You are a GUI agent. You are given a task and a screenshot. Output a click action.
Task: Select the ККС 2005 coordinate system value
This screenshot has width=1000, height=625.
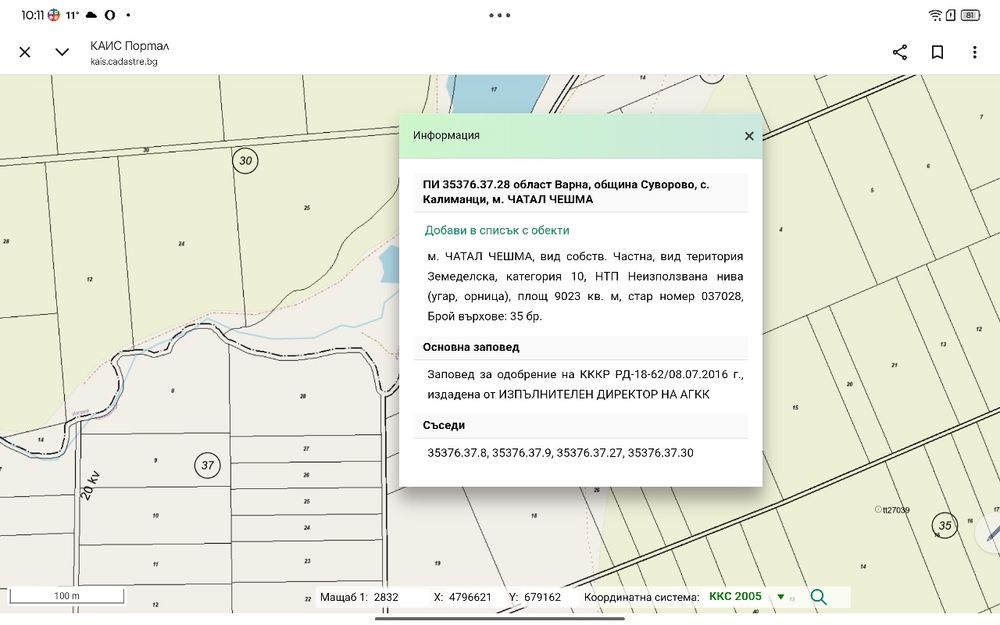click(x=735, y=596)
